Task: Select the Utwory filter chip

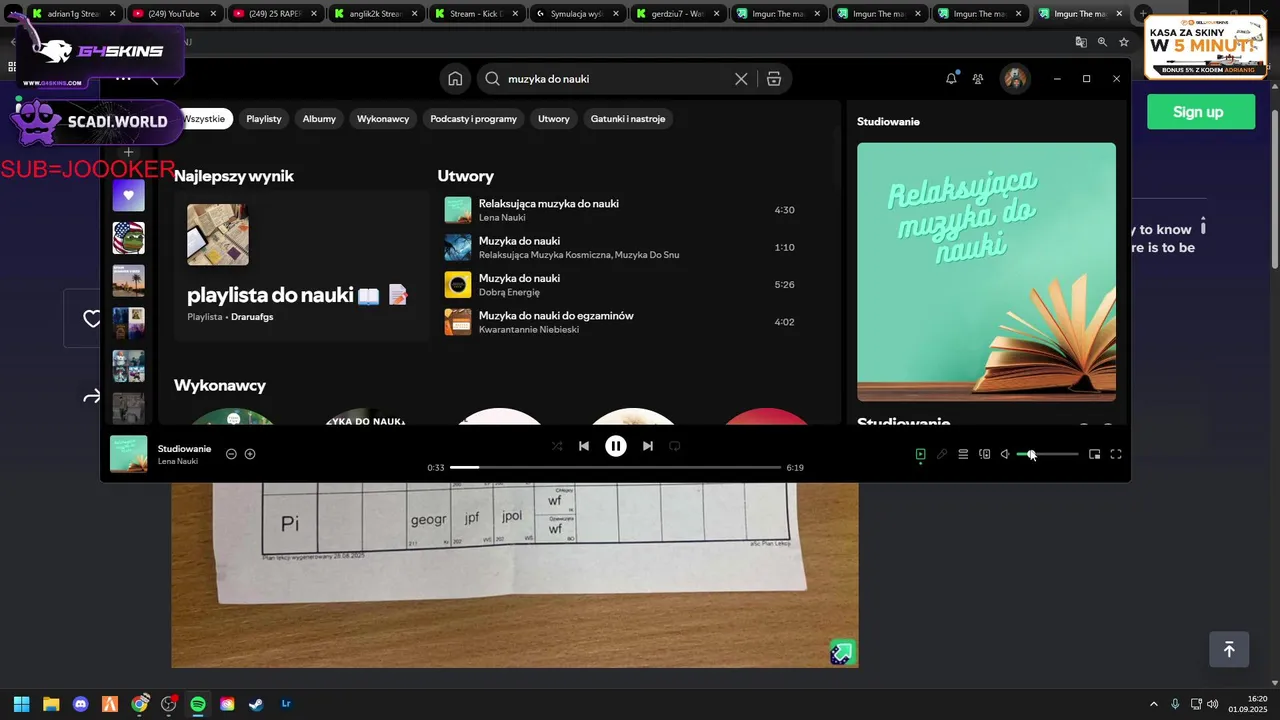Action: click(x=553, y=118)
